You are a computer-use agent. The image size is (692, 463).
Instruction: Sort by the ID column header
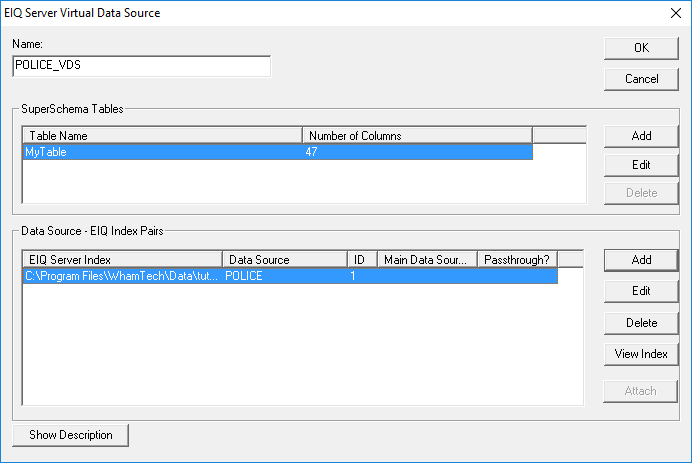(x=362, y=260)
